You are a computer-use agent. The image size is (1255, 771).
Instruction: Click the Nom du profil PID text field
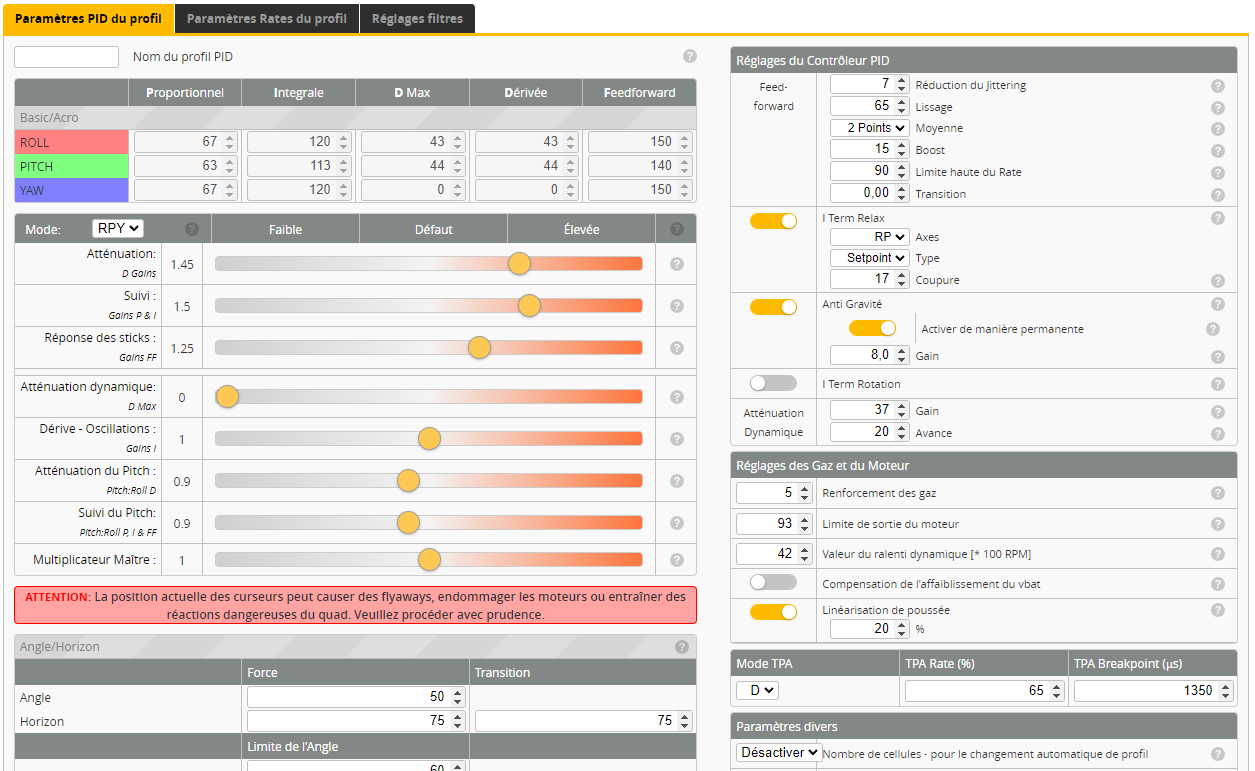pos(67,57)
